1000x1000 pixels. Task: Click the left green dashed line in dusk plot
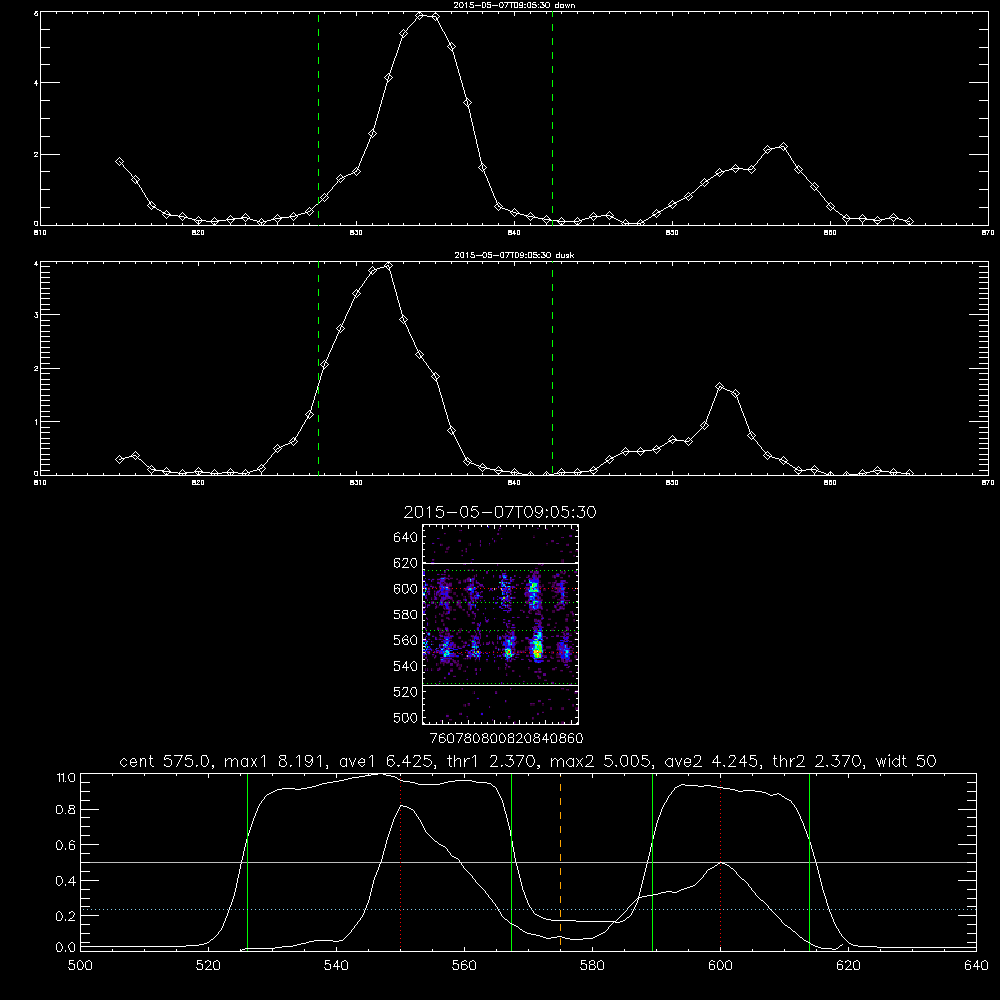(x=318, y=368)
